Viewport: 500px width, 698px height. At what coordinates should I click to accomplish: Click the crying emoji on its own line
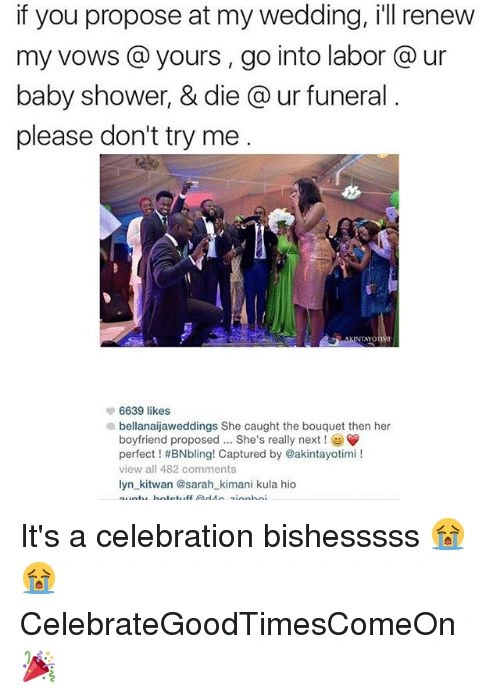click(39, 578)
